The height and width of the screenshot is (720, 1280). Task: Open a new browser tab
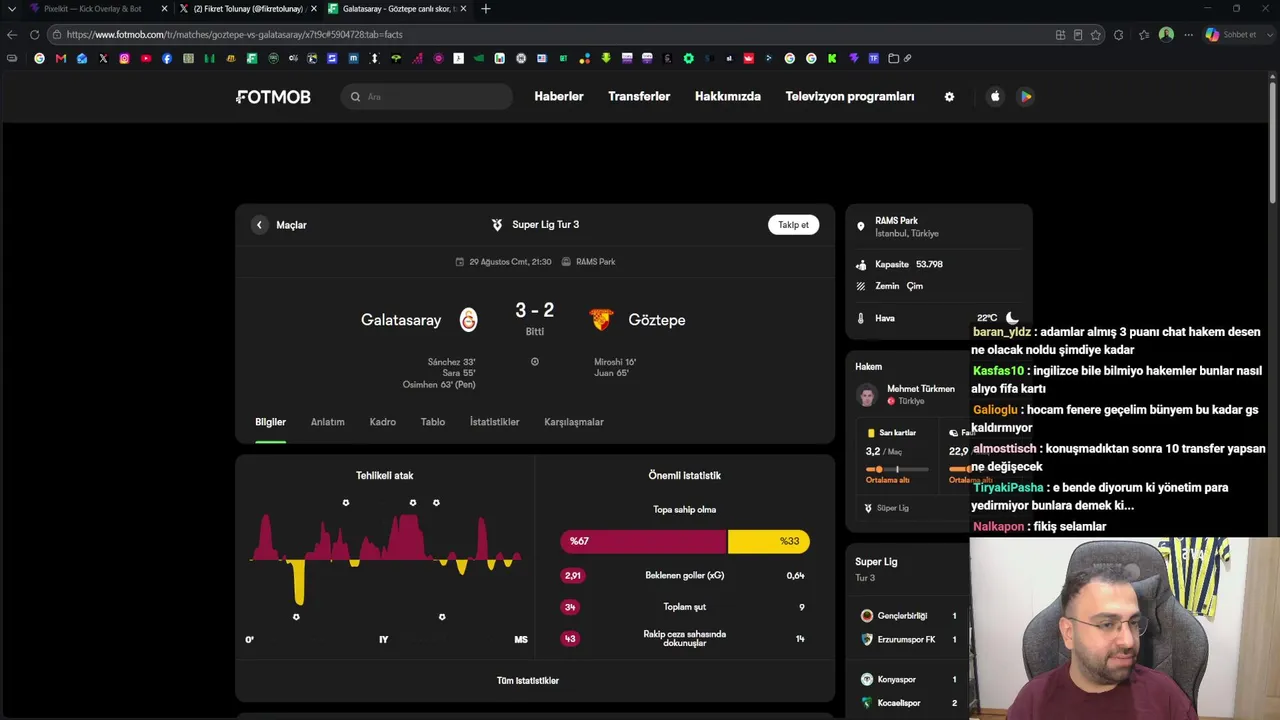[x=486, y=9]
